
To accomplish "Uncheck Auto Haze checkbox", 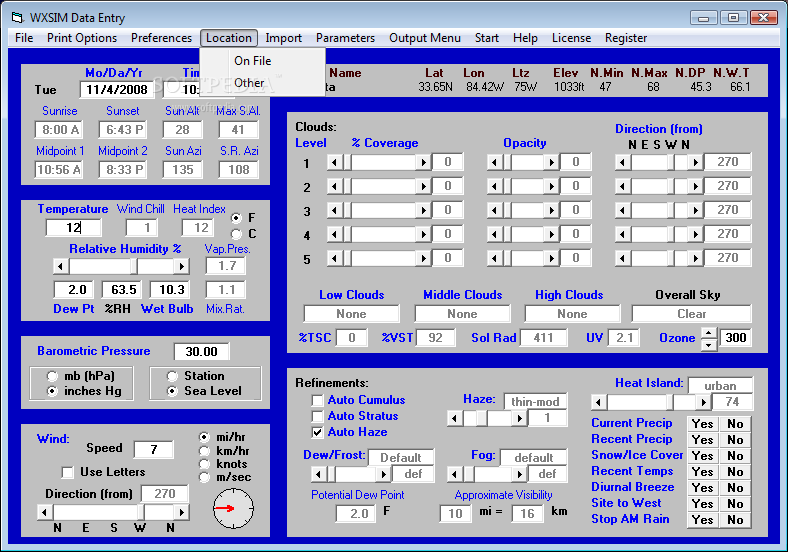I will click(x=317, y=432).
